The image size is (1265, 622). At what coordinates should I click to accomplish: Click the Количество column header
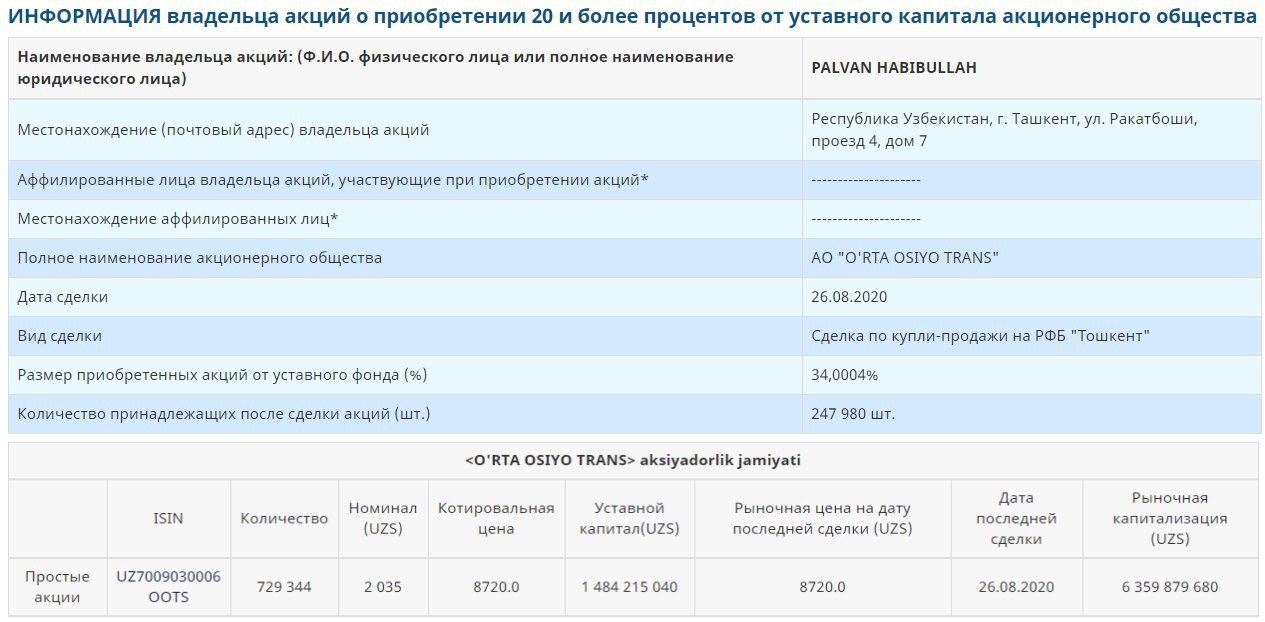coord(284,518)
